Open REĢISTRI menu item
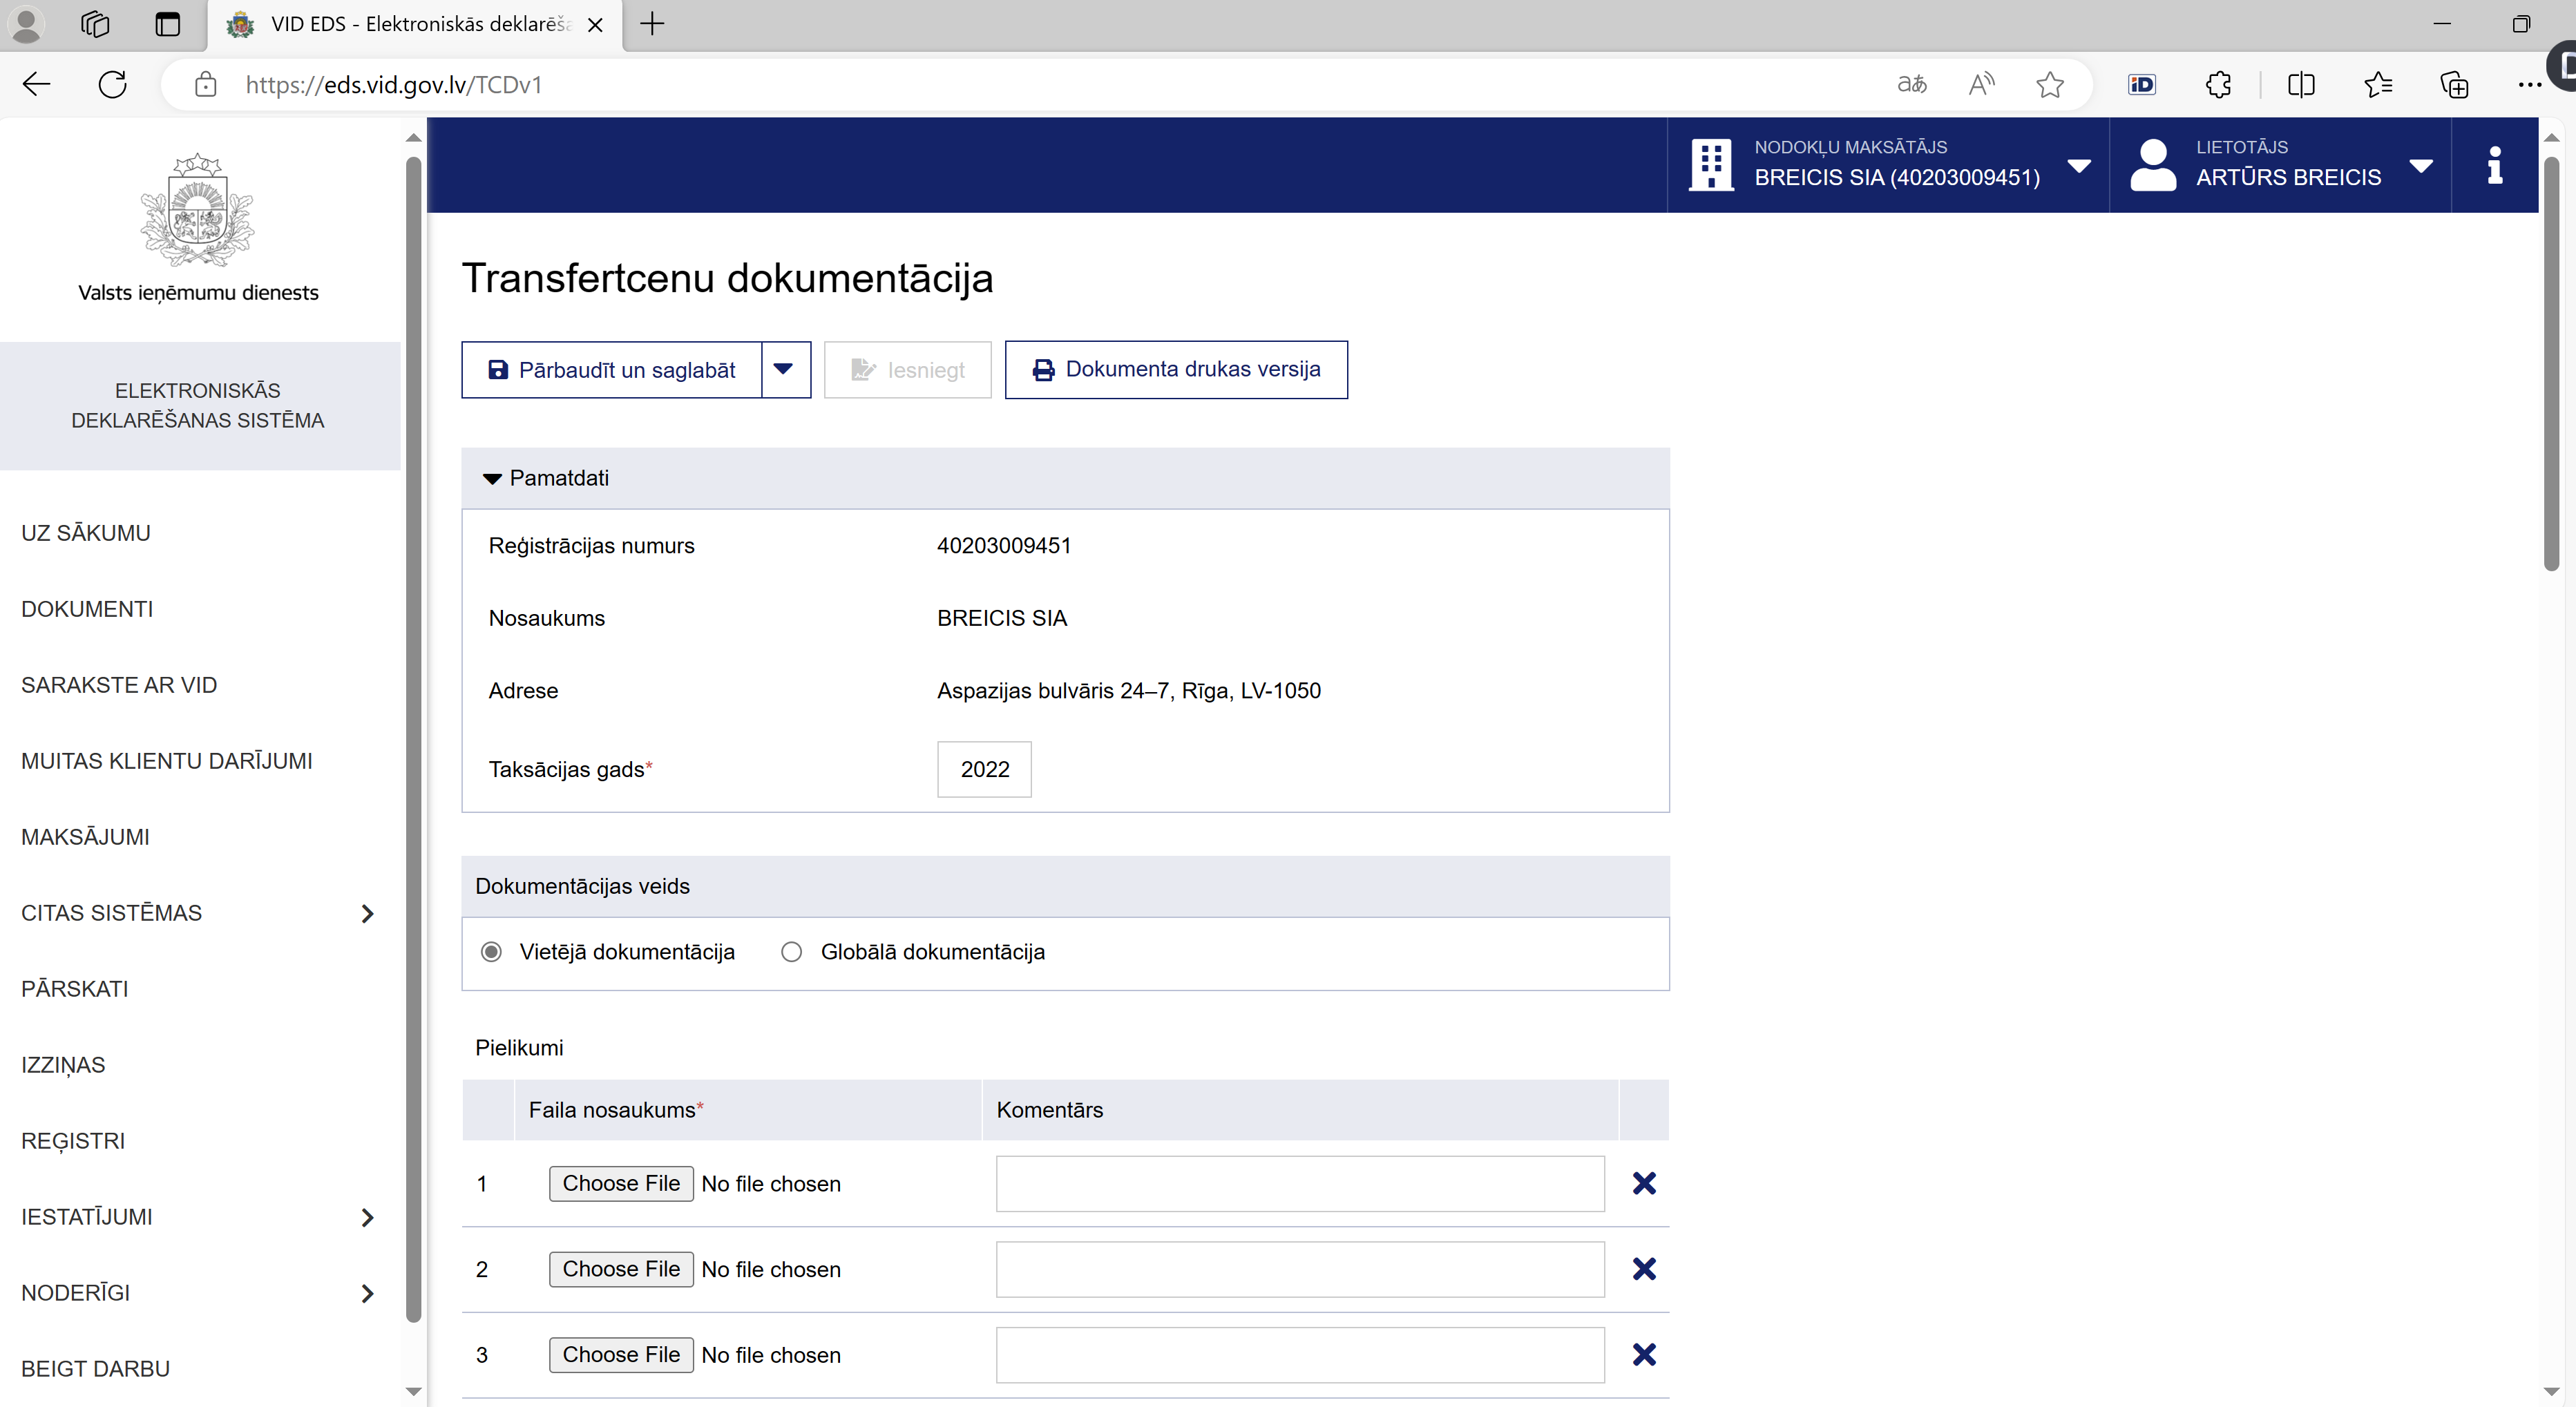Screen dimensions: 2576x1407 pyautogui.click(x=73, y=1141)
